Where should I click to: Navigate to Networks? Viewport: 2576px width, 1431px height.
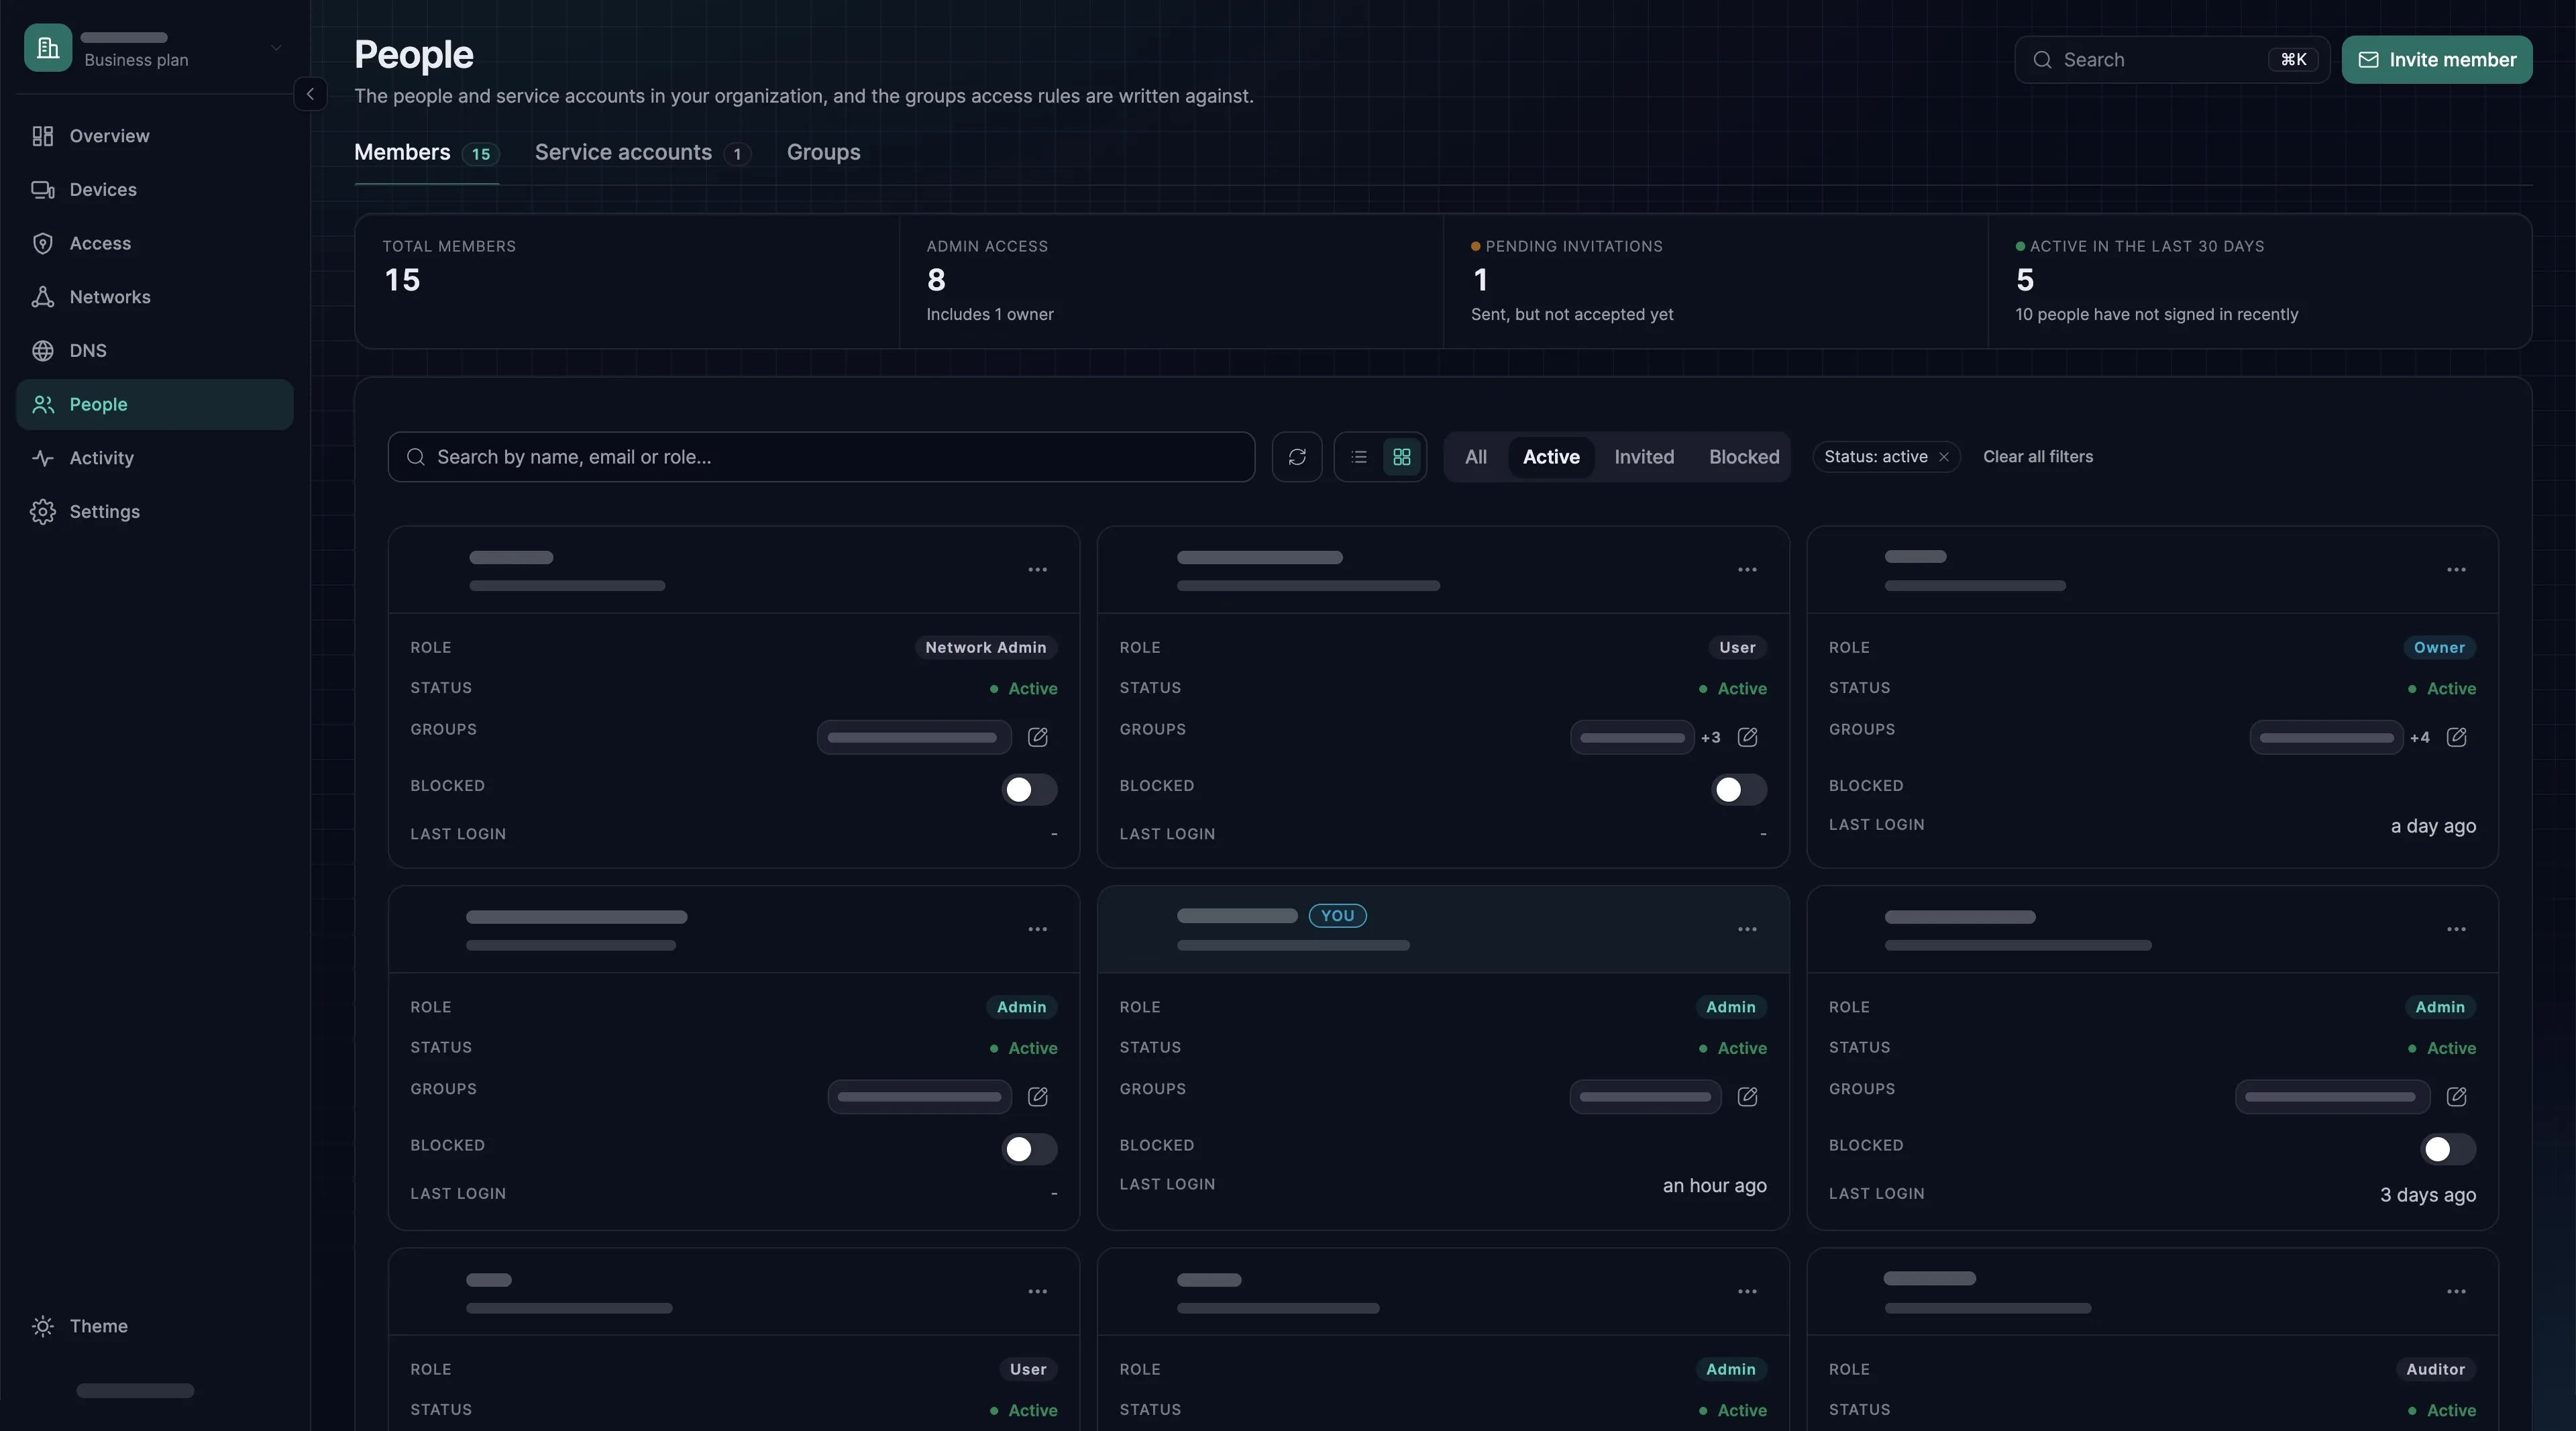click(x=154, y=297)
